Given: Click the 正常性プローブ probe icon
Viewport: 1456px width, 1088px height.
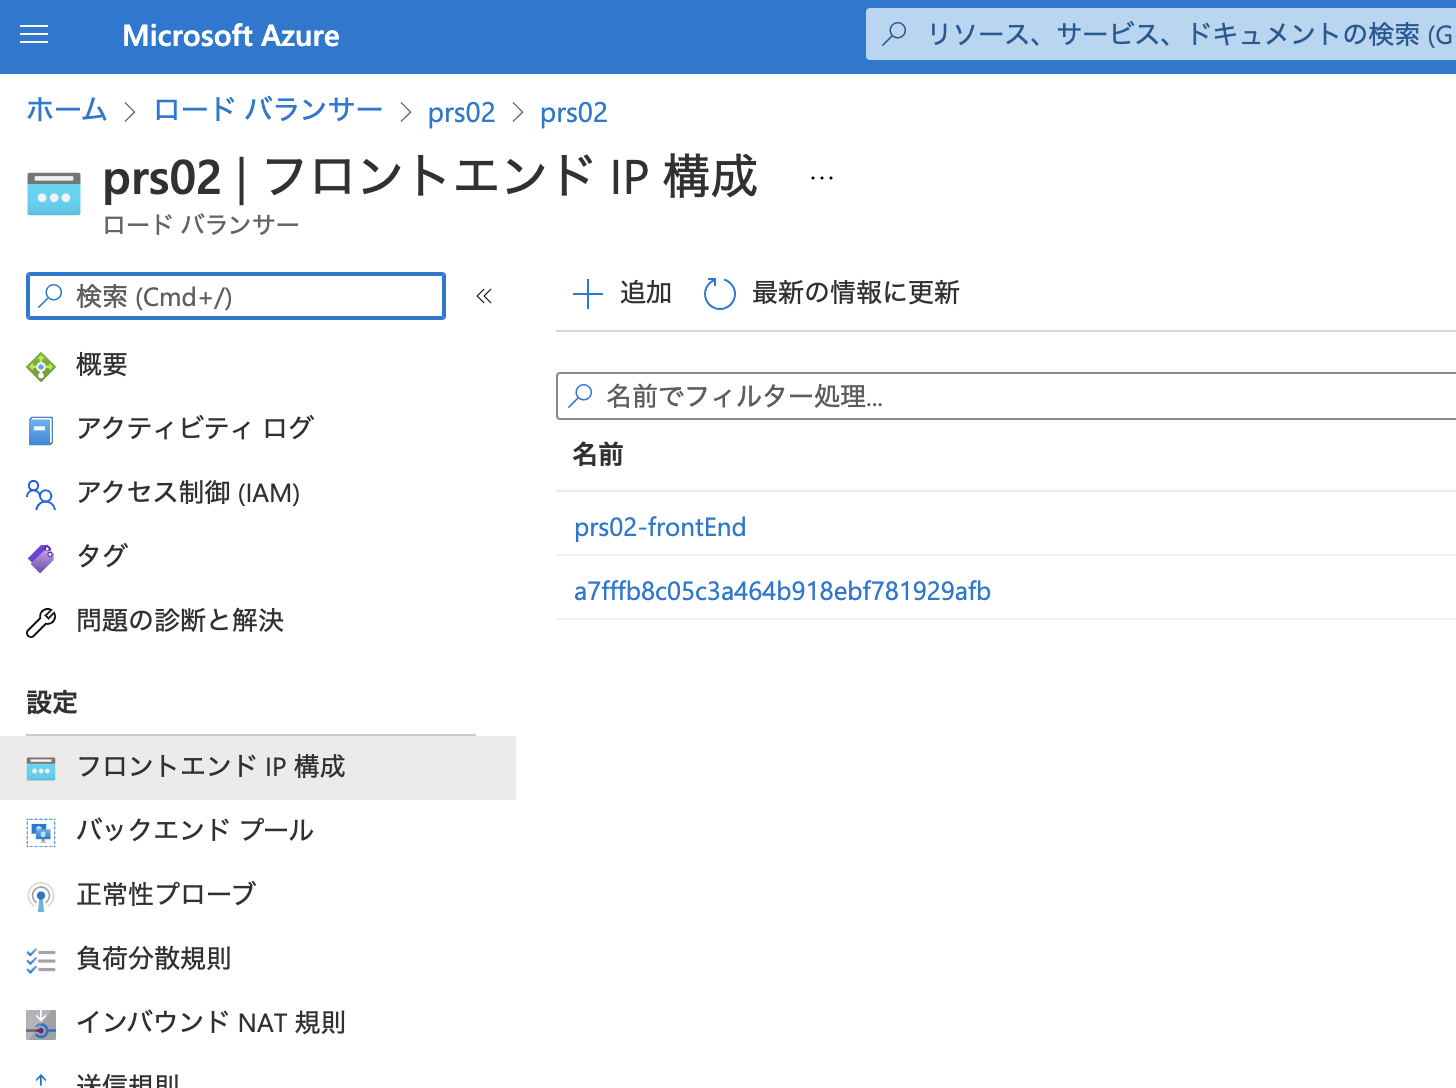Looking at the screenshot, I should coord(41,897).
